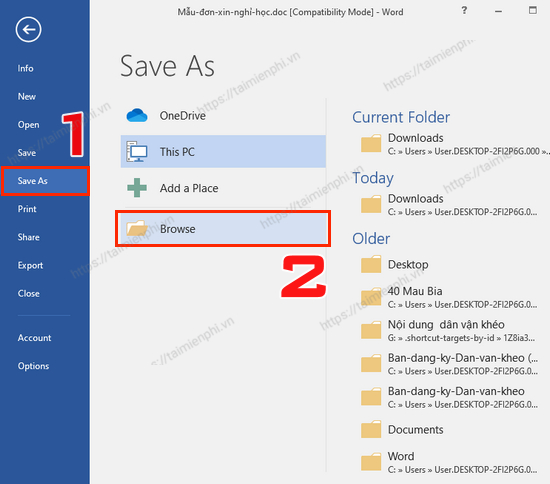Choose the Desktop folder
Image resolution: width=550 pixels, height=484 pixels.
[408, 264]
